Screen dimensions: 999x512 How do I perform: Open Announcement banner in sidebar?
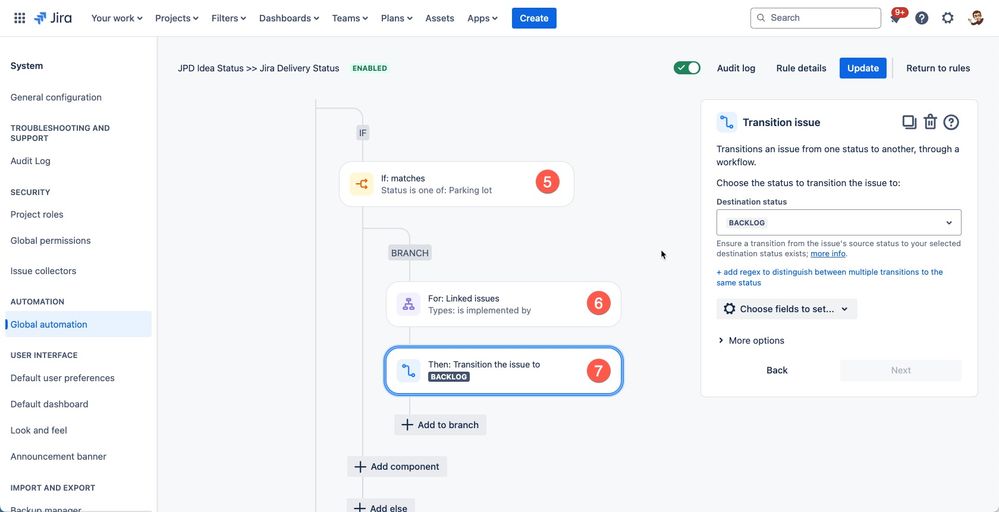[59, 457]
